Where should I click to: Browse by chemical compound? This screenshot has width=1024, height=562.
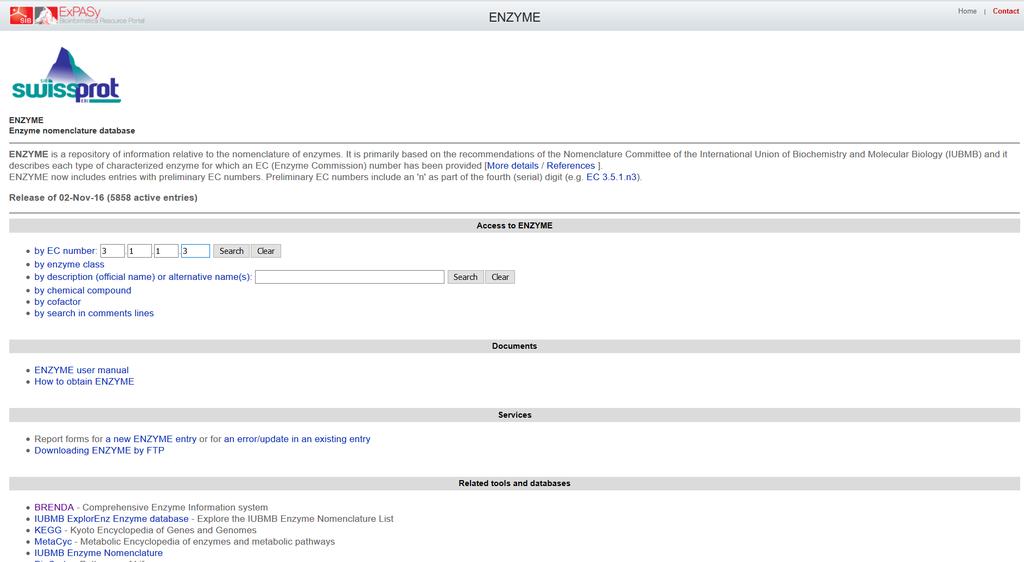coord(82,290)
